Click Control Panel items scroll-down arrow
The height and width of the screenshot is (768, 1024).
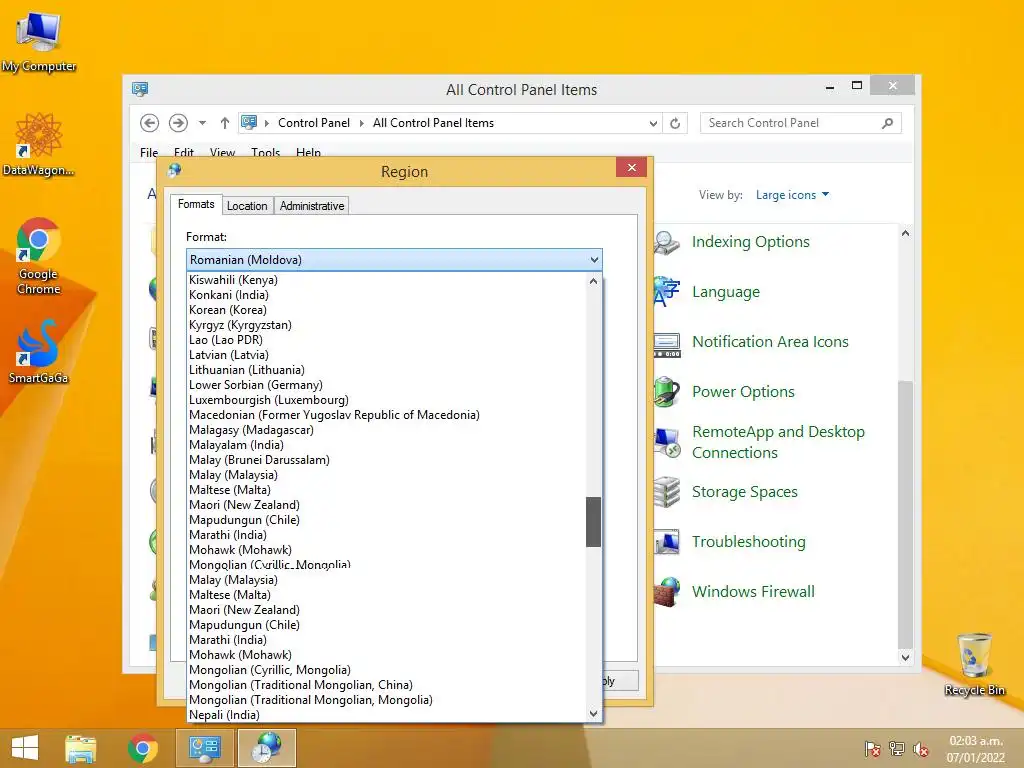pyautogui.click(x=905, y=658)
